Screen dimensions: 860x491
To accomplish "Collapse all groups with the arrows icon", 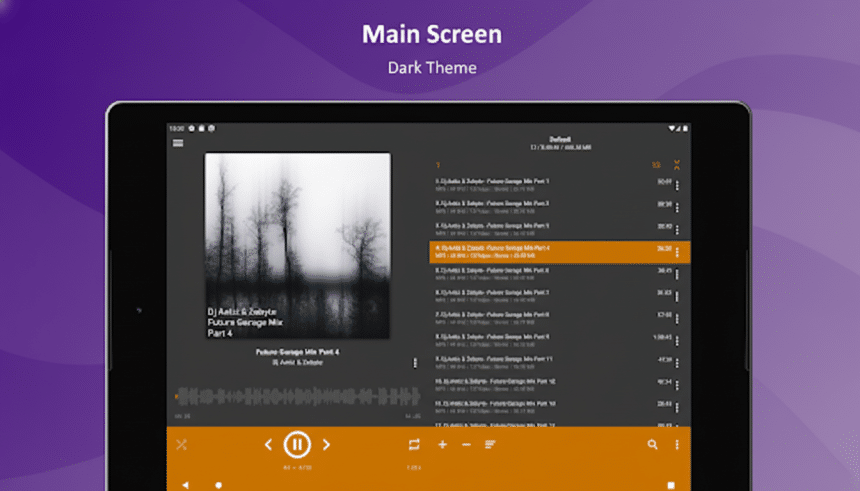I will (x=677, y=165).
